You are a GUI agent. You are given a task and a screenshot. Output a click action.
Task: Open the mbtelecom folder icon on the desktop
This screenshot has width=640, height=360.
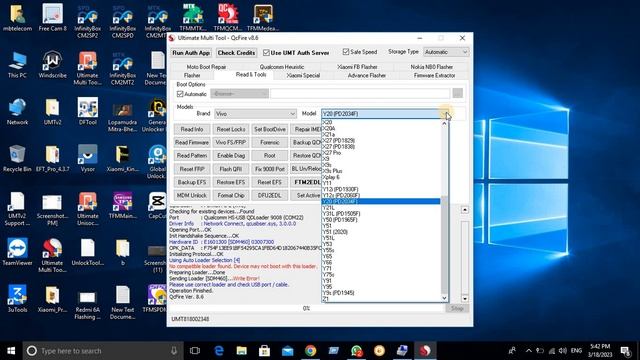coord(17,18)
